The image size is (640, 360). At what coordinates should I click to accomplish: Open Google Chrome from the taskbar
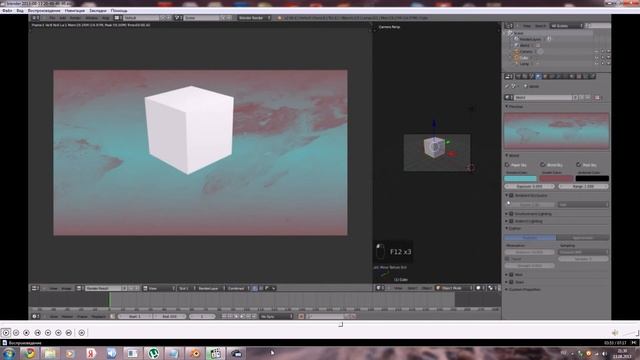point(29,353)
